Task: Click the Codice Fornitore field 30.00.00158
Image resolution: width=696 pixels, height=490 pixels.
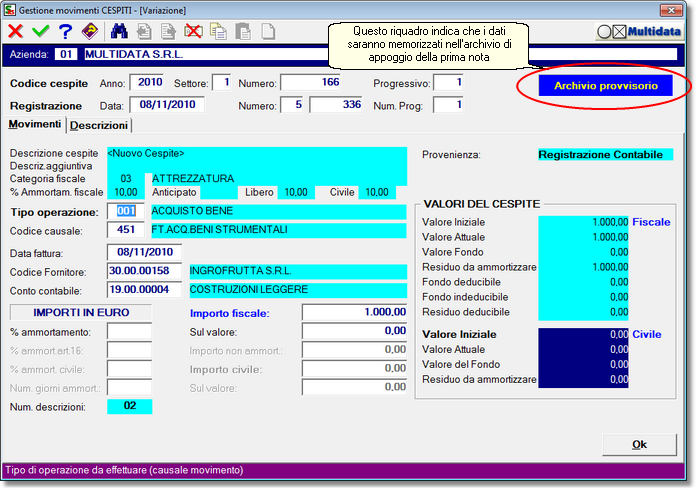Action: coord(145,271)
